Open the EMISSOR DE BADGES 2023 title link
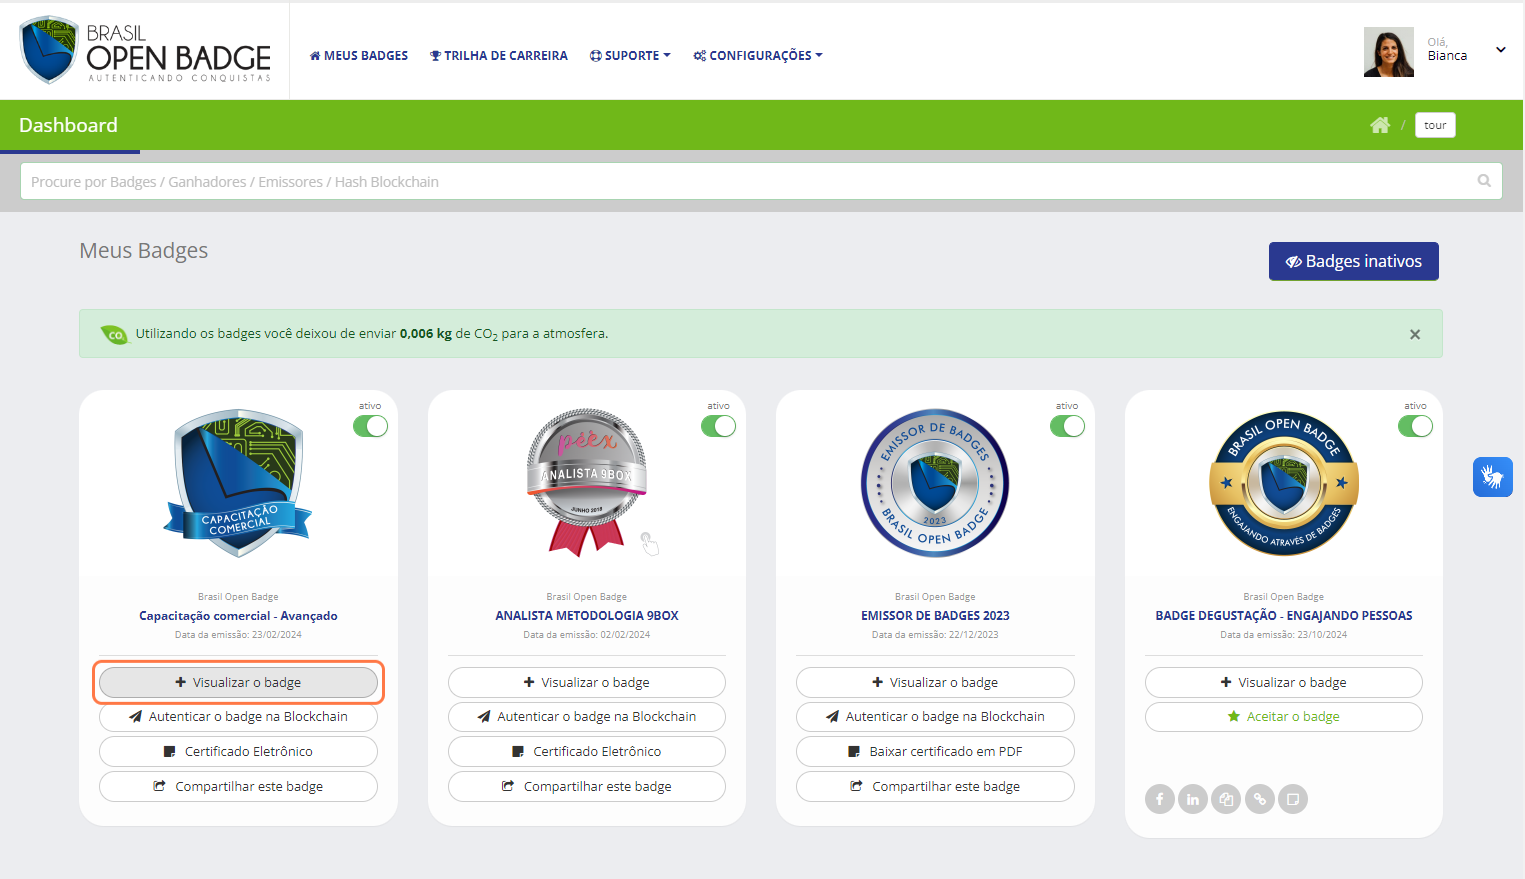 tap(935, 616)
